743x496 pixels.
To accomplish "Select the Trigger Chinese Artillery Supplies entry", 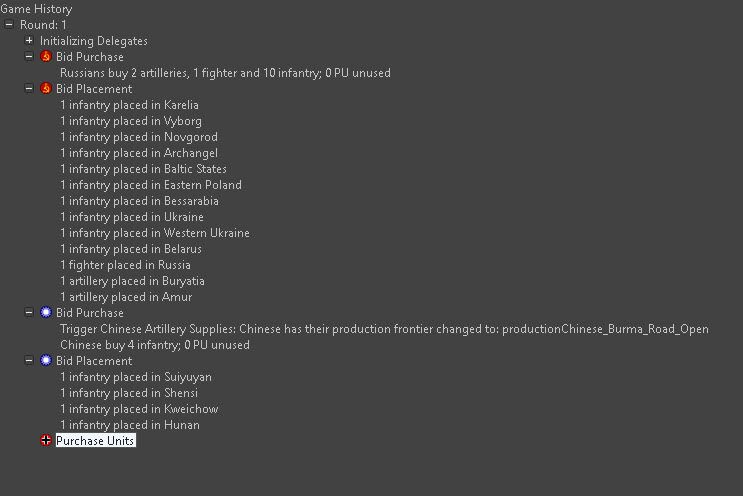I will pos(384,329).
